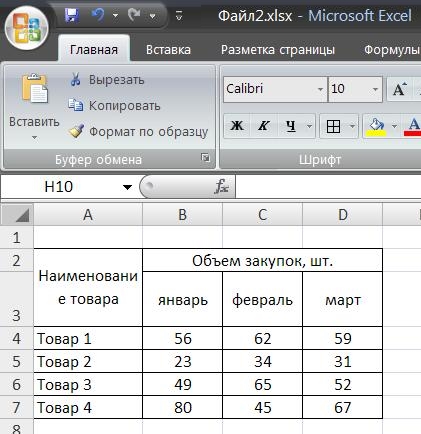Click the borders grid icon
The width and height of the screenshot is (421, 434).
[333, 126]
